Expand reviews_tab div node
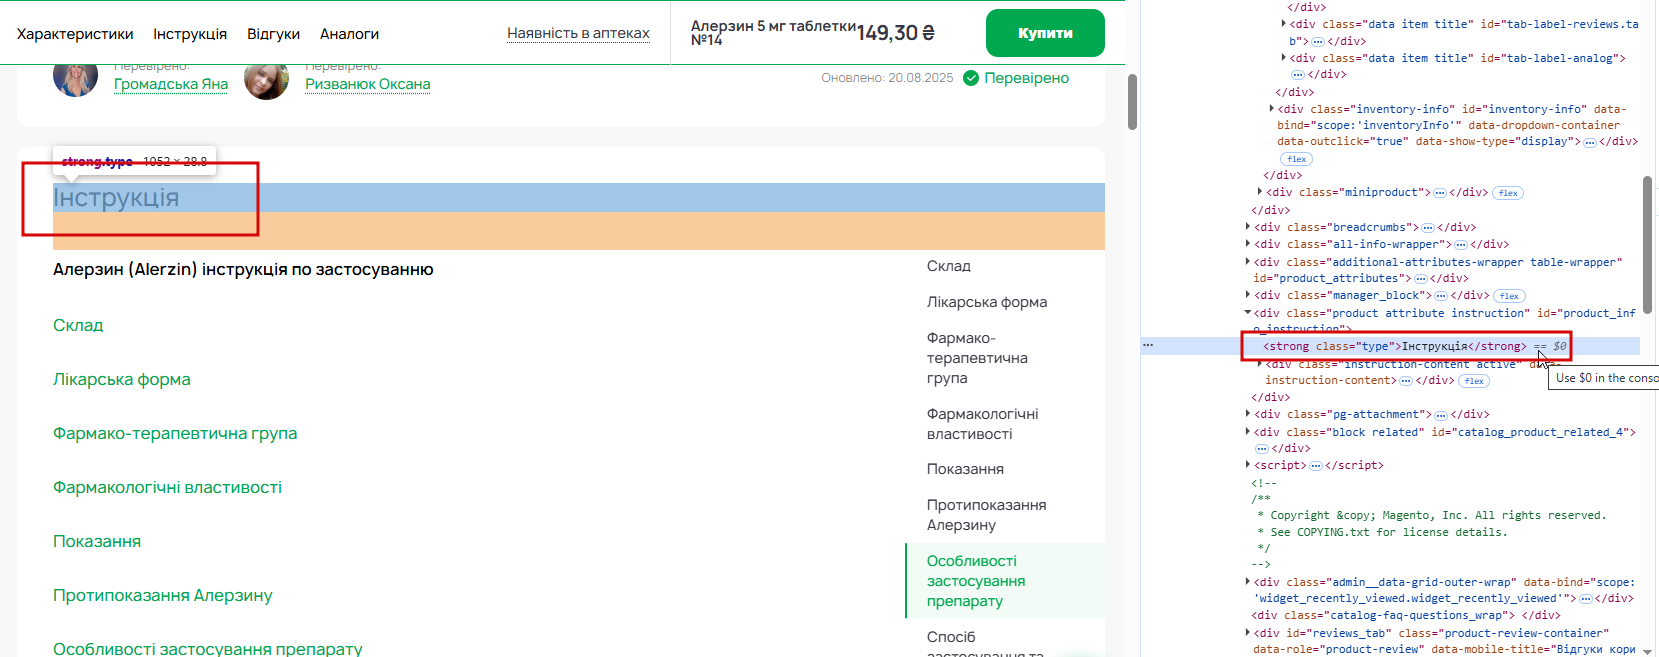1659x657 pixels. click(1248, 633)
